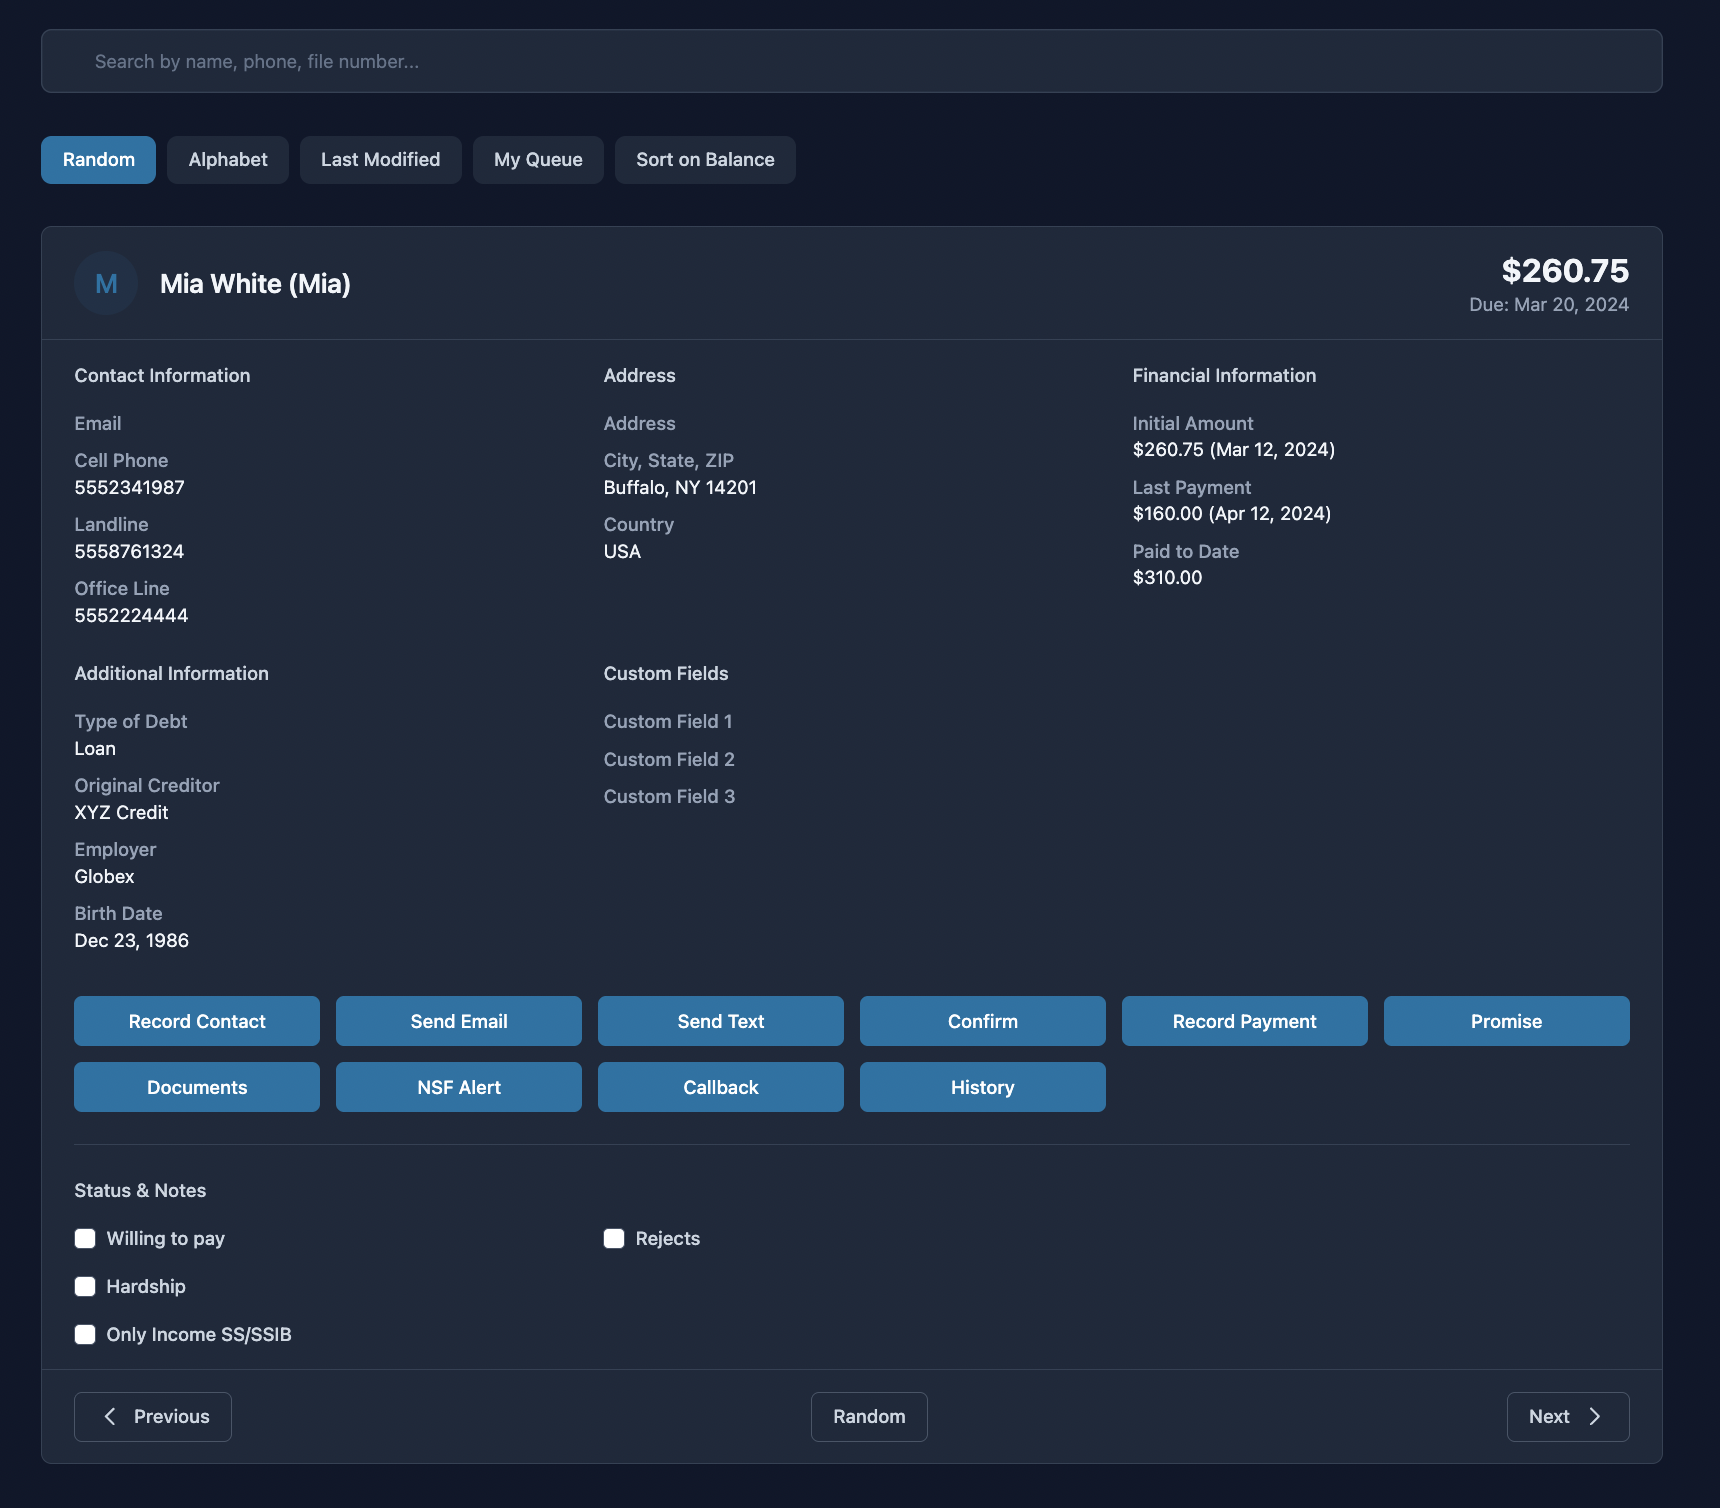Enable the Willing to pay checkbox

85,1238
